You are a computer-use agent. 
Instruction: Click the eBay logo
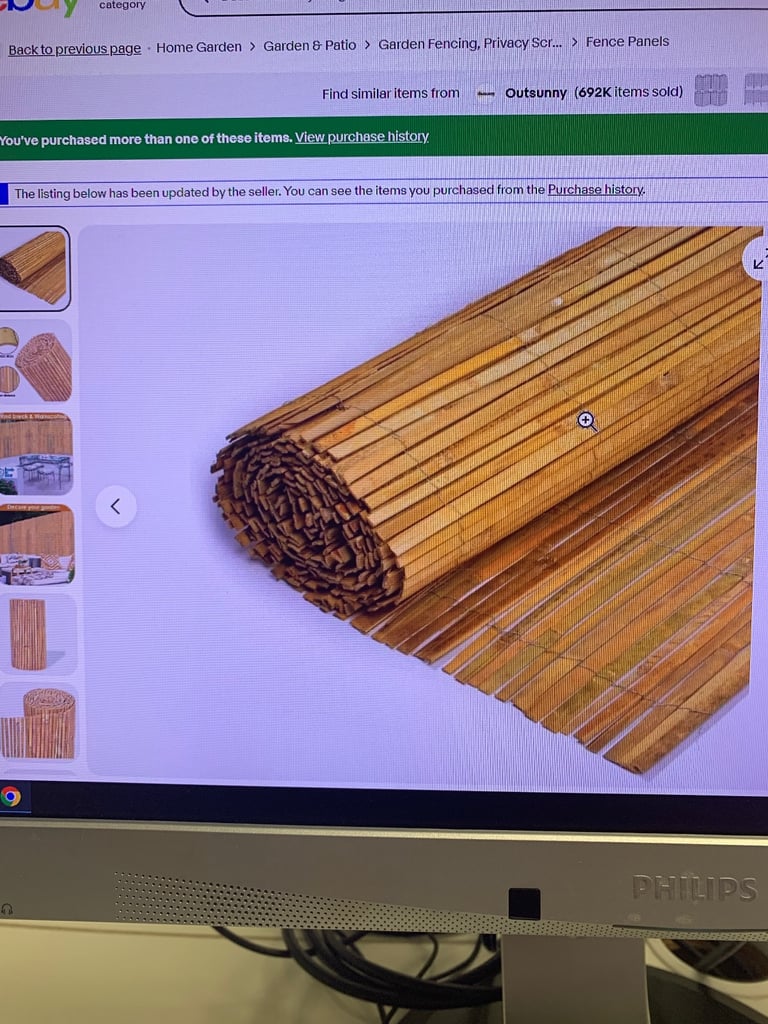tap(39, 7)
